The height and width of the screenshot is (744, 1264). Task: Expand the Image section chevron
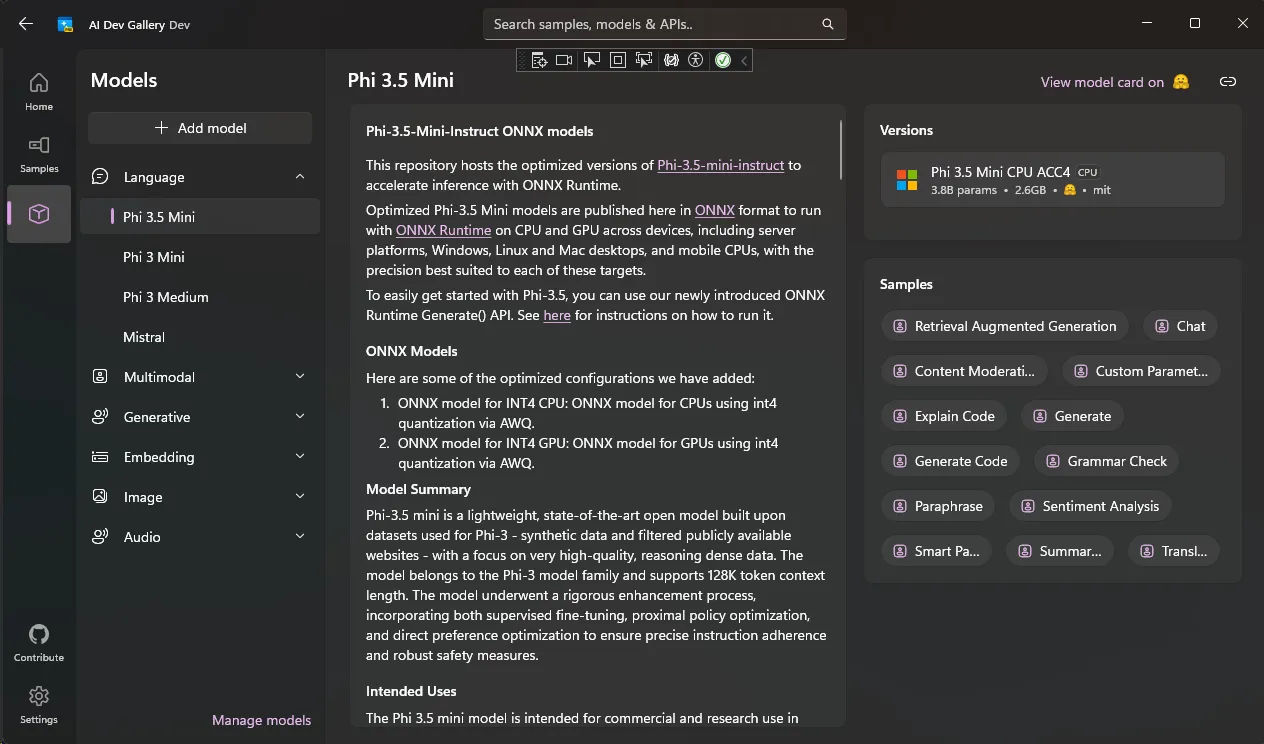300,497
